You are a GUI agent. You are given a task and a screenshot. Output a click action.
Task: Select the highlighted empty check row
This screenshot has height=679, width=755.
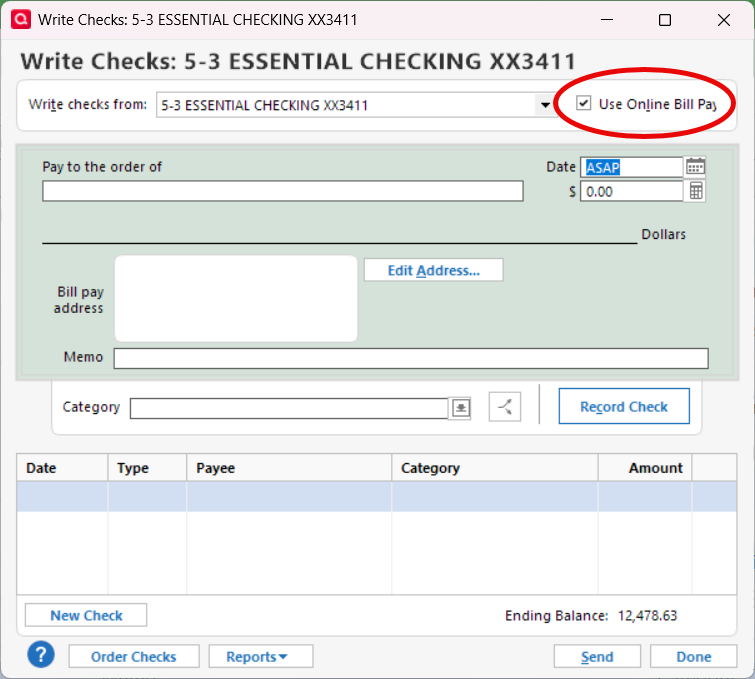(377, 496)
